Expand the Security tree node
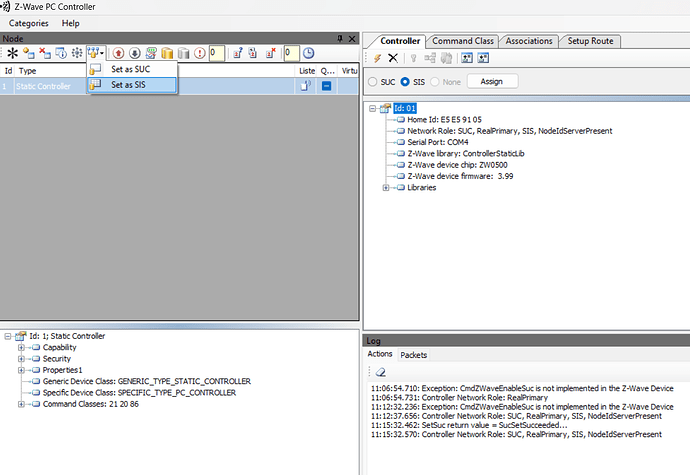 click(x=21, y=359)
